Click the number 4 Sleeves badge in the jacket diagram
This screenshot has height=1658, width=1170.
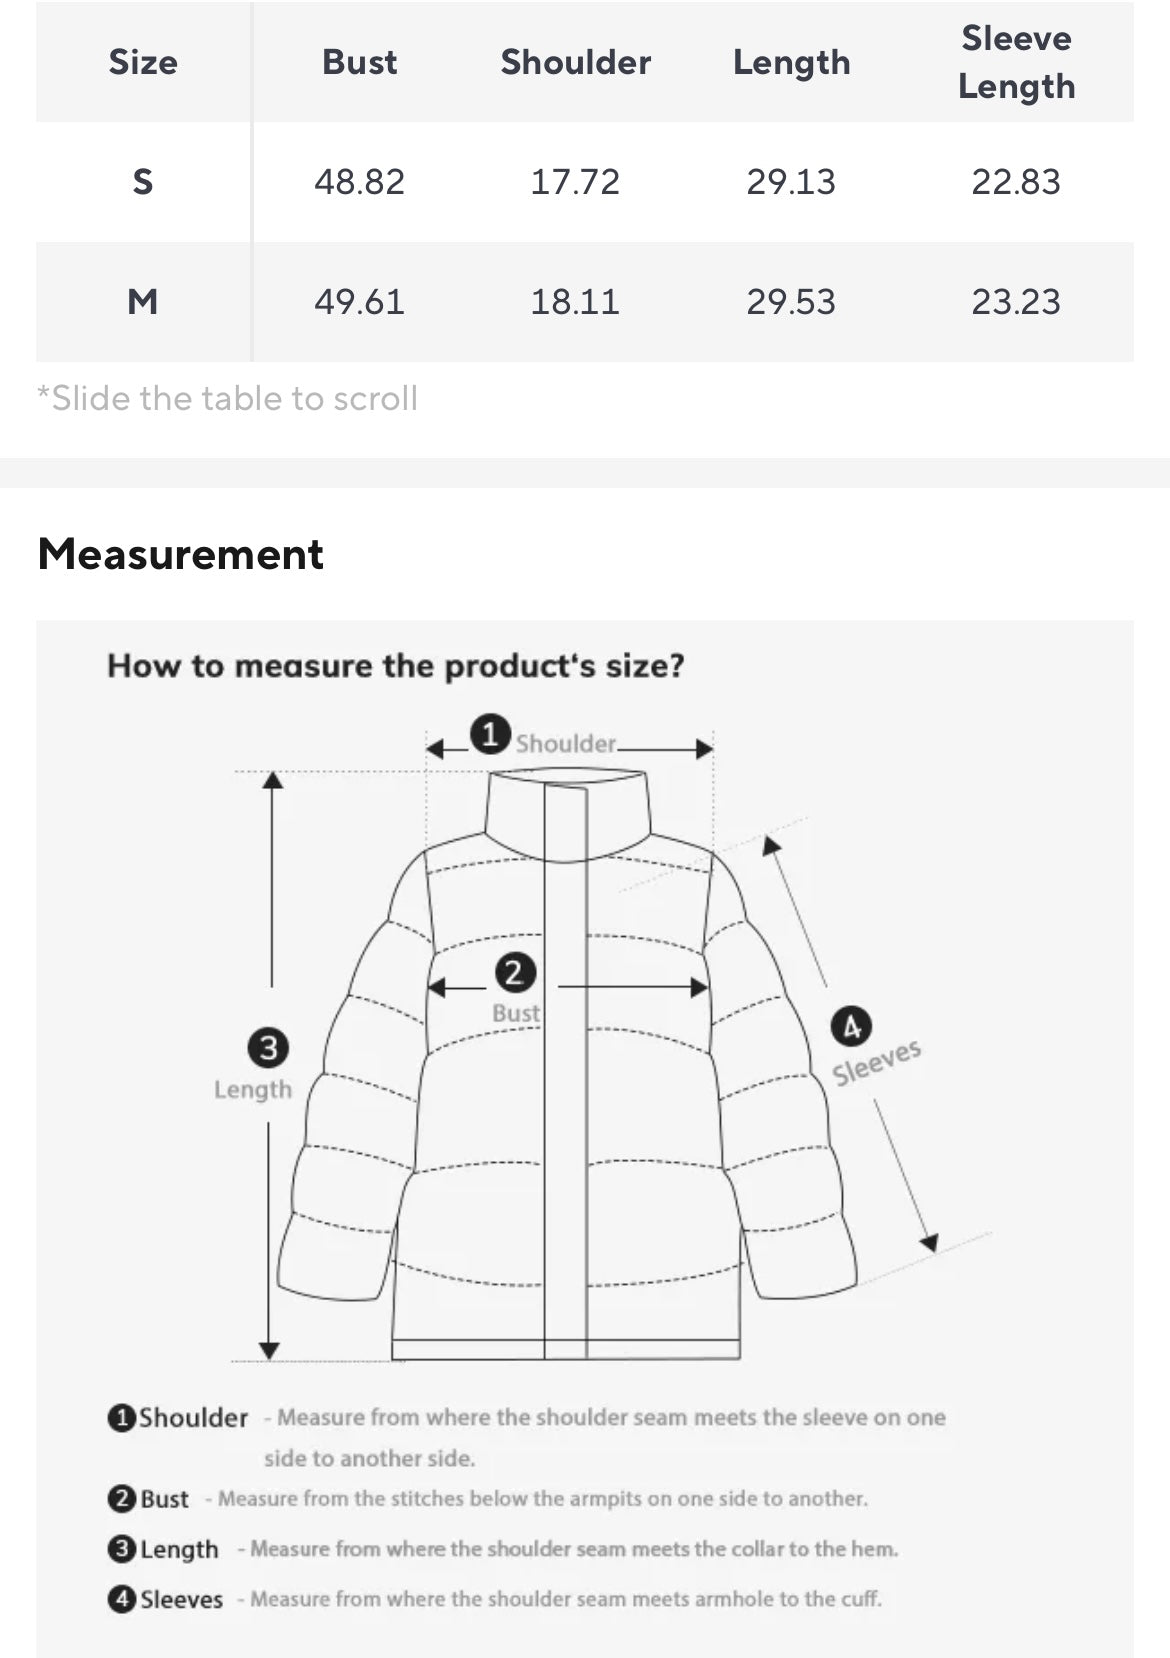pos(851,1026)
